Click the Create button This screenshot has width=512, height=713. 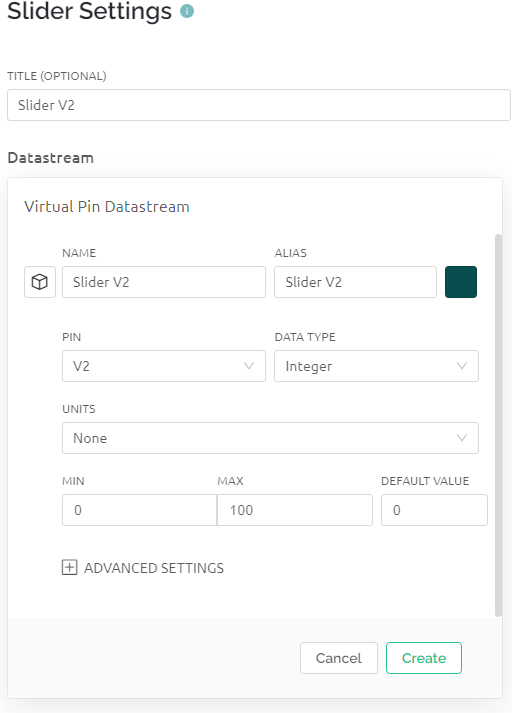point(424,658)
